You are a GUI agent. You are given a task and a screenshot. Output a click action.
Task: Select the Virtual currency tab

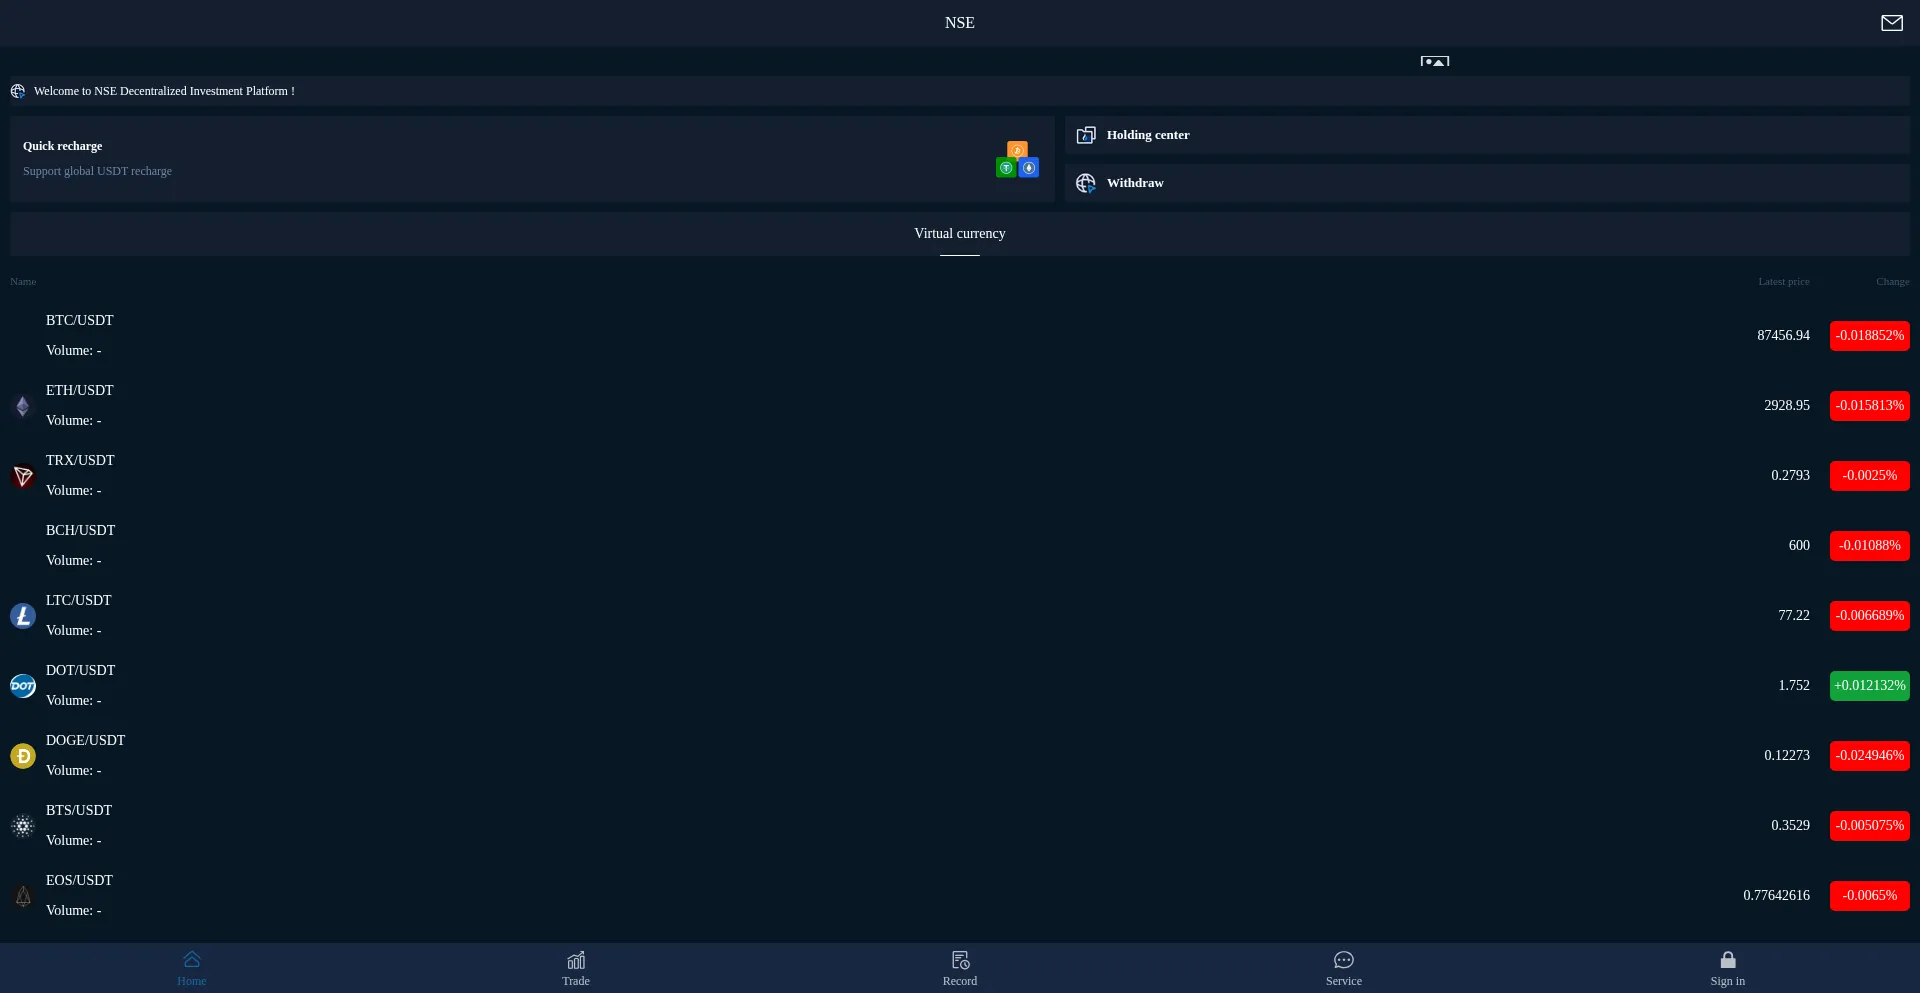[x=960, y=234]
